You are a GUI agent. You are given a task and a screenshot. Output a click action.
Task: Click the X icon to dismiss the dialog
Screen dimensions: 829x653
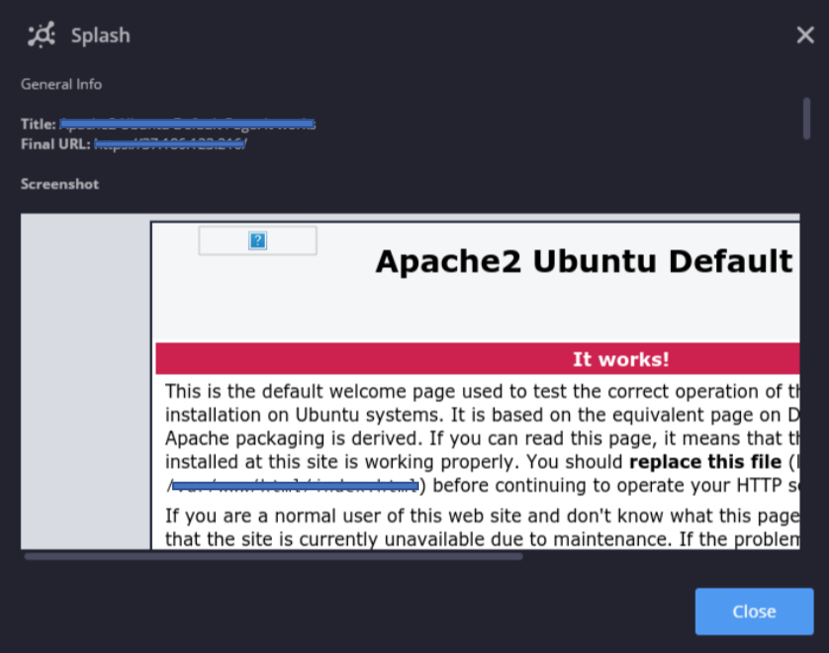[x=805, y=34]
